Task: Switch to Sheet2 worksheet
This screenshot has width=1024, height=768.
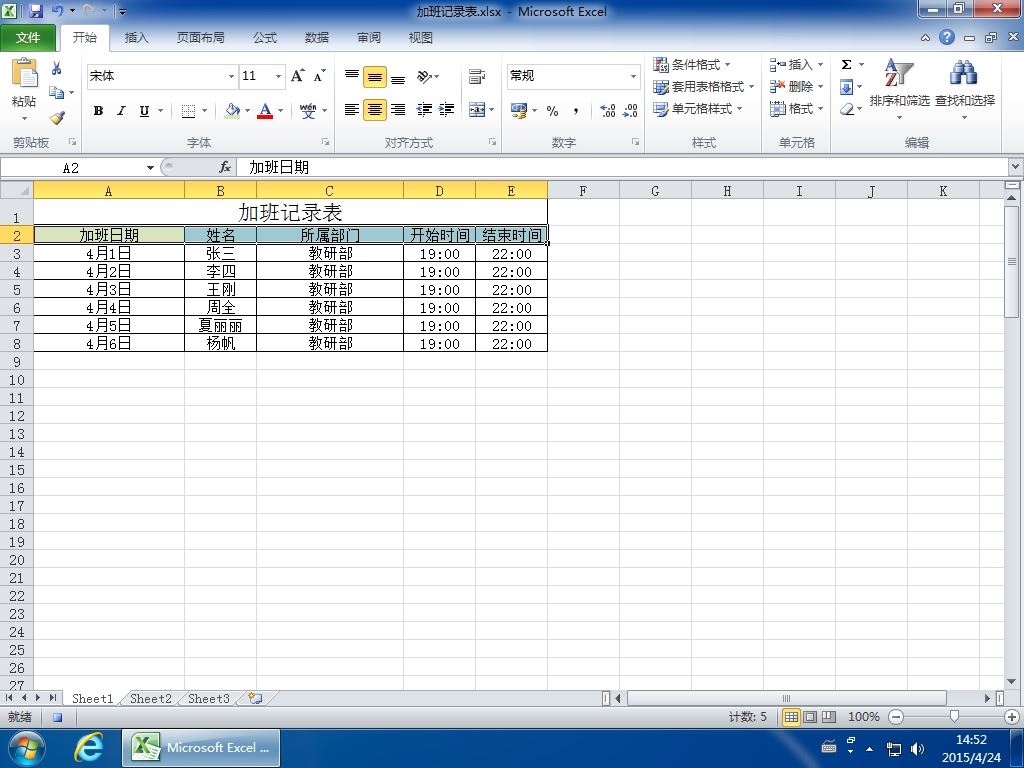Action: 150,699
